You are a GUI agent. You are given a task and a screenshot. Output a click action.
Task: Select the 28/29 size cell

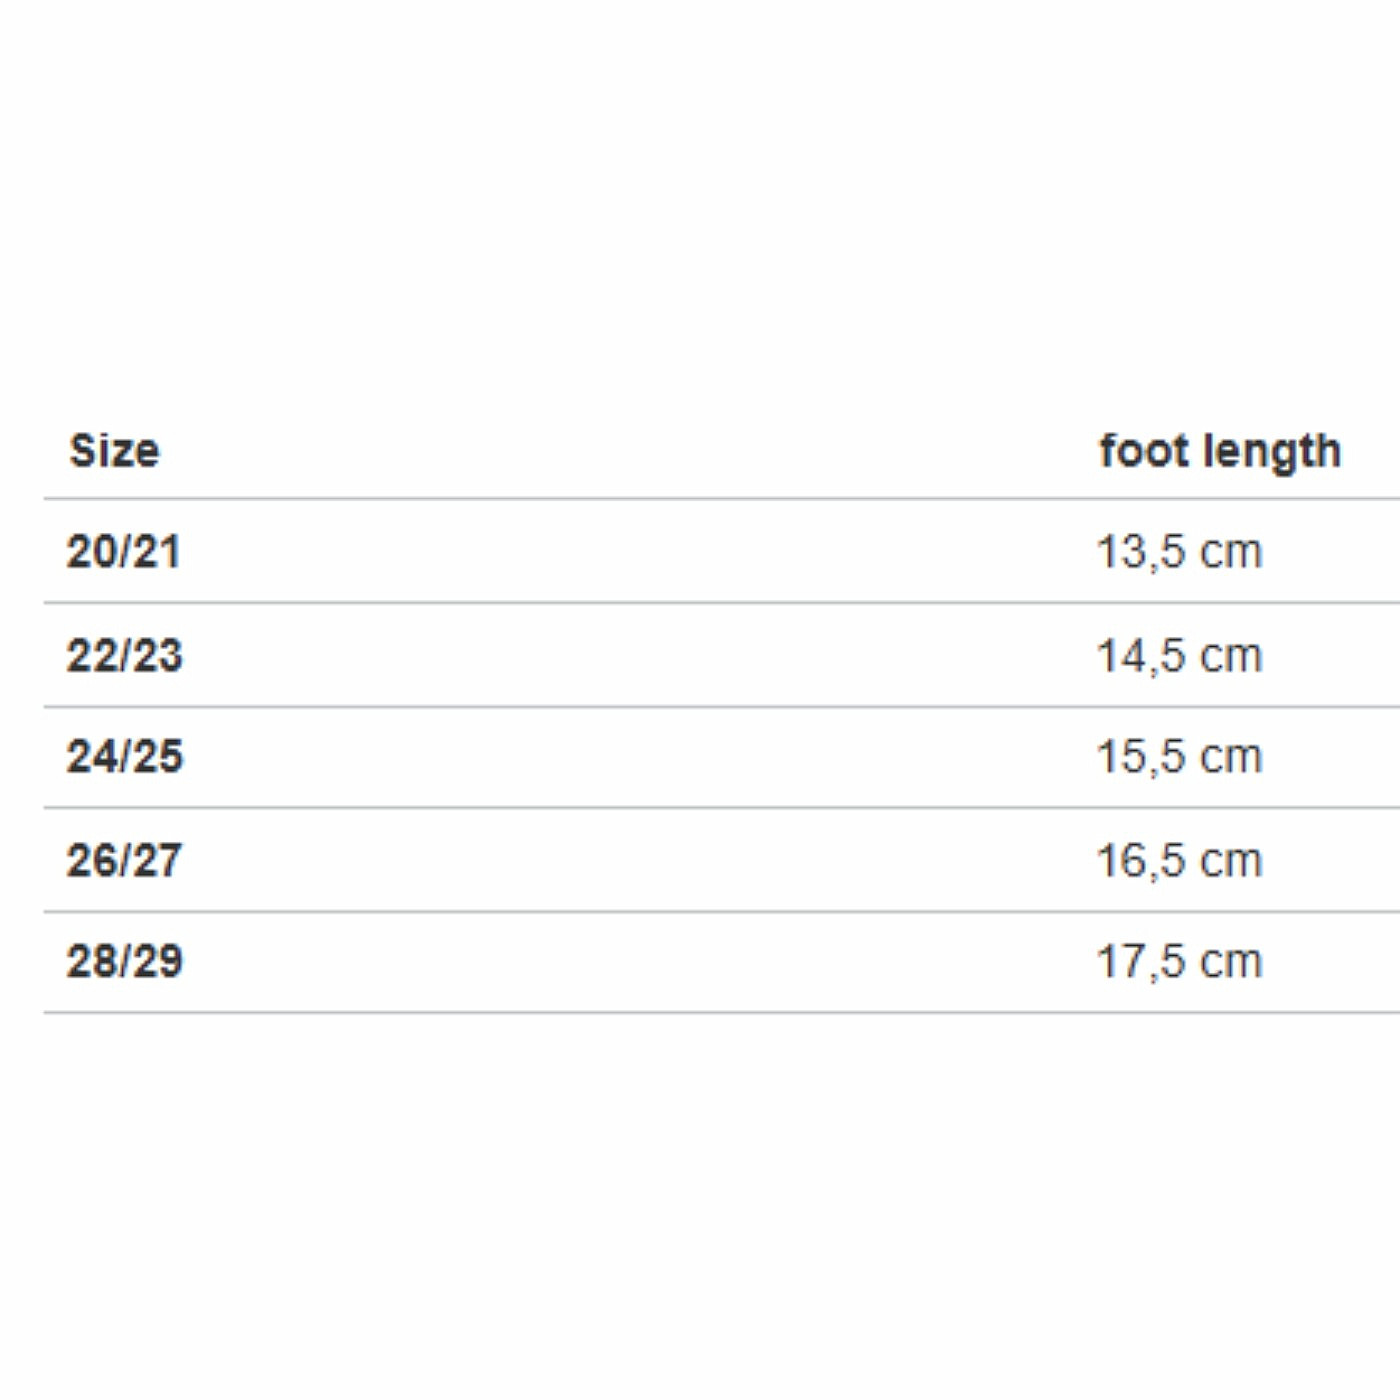[125, 962]
